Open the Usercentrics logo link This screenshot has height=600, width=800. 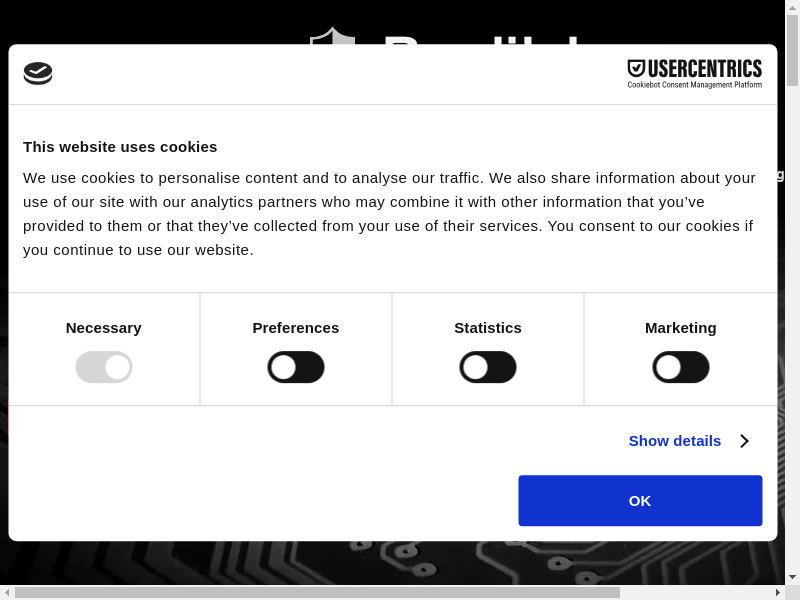pyautogui.click(x=694, y=73)
